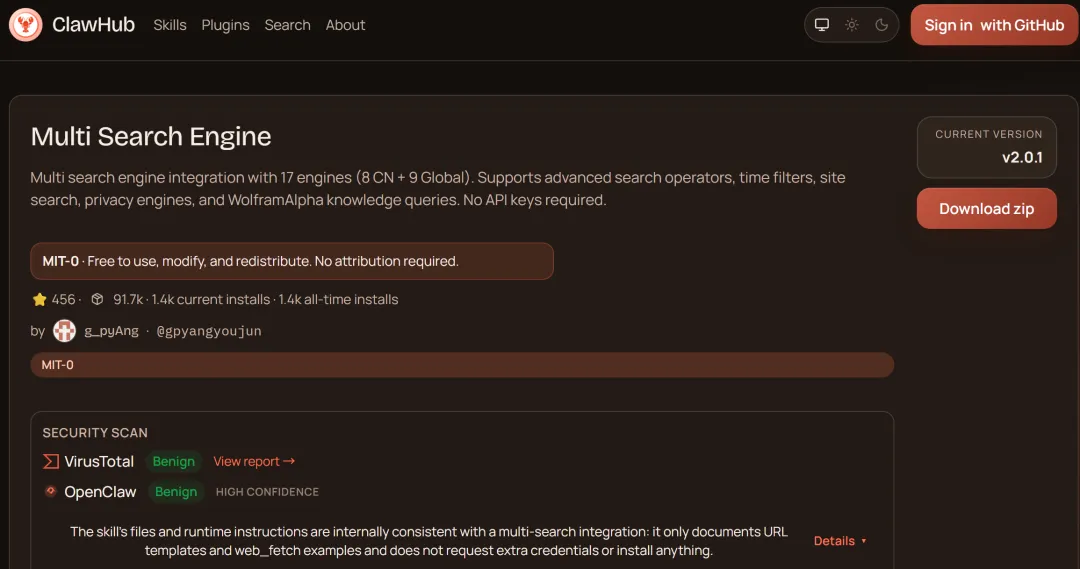Sign in with GitHub
Screen dimensions: 1080x569
[994, 25]
